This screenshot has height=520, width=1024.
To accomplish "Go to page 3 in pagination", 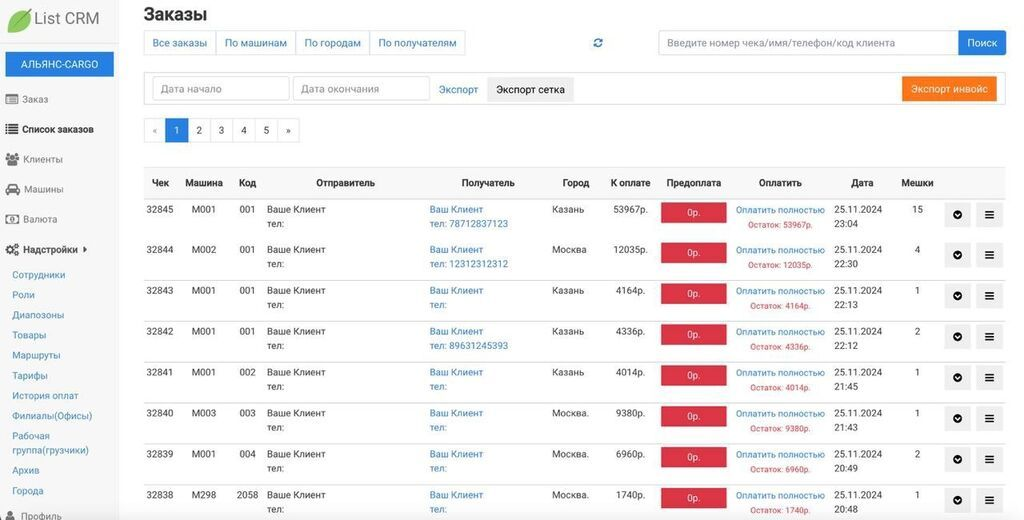I will click(x=221, y=130).
